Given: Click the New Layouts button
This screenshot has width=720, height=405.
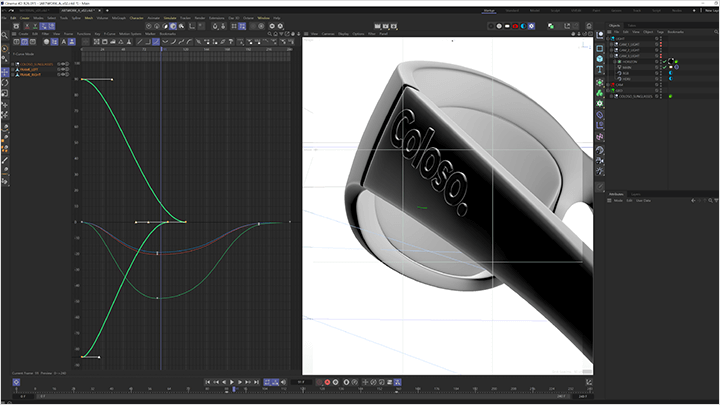Looking at the screenshot, I should [x=712, y=11].
